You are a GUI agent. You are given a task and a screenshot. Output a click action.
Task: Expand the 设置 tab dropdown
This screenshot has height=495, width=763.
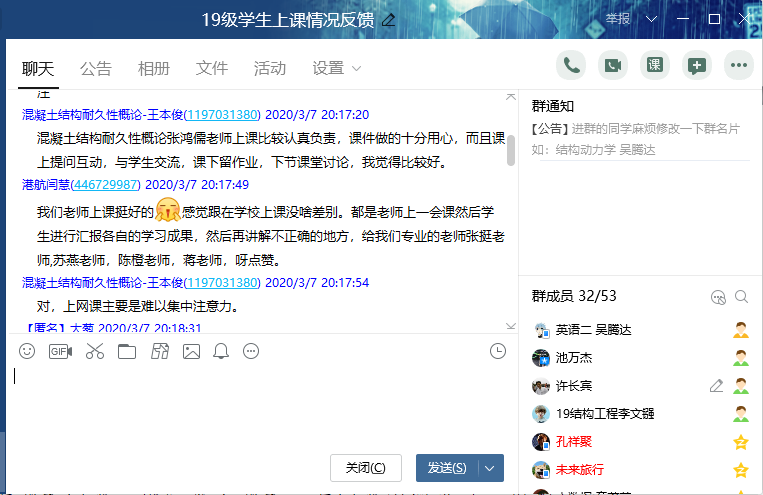pyautogui.click(x=357, y=69)
